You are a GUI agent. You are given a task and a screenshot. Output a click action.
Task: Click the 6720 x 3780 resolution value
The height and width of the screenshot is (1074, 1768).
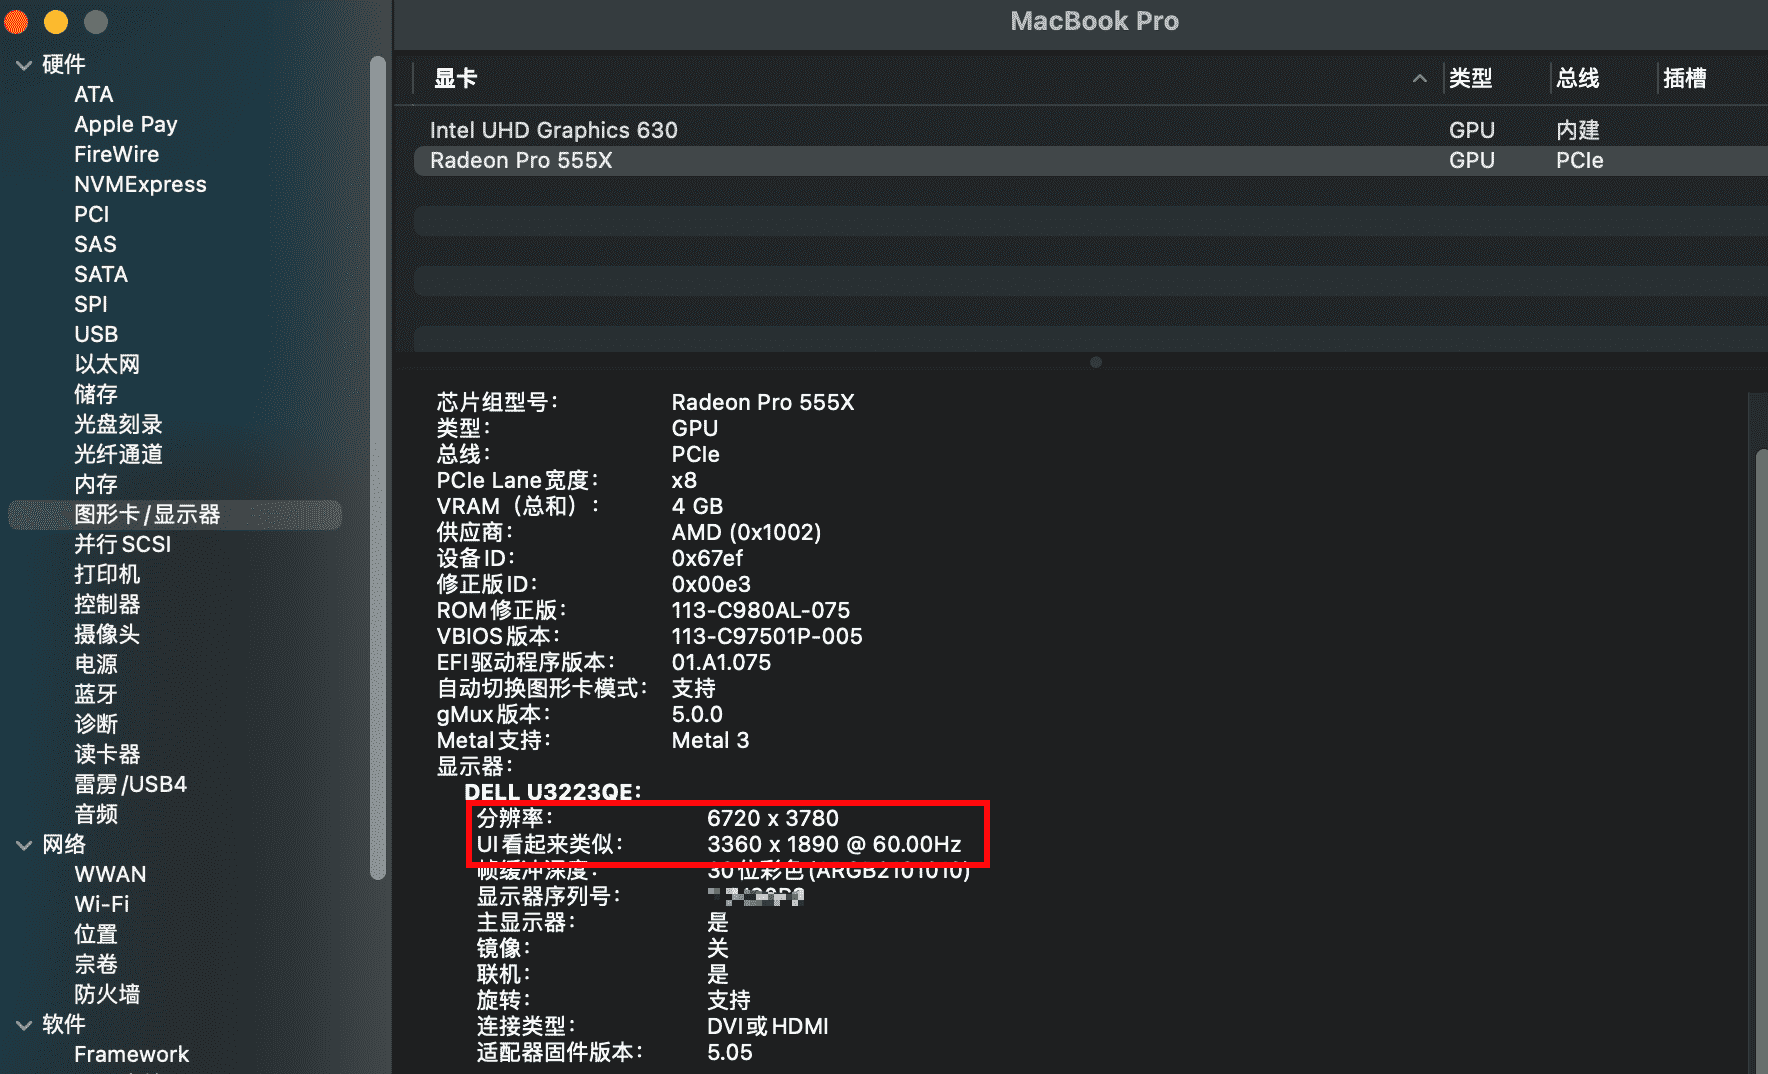click(773, 818)
